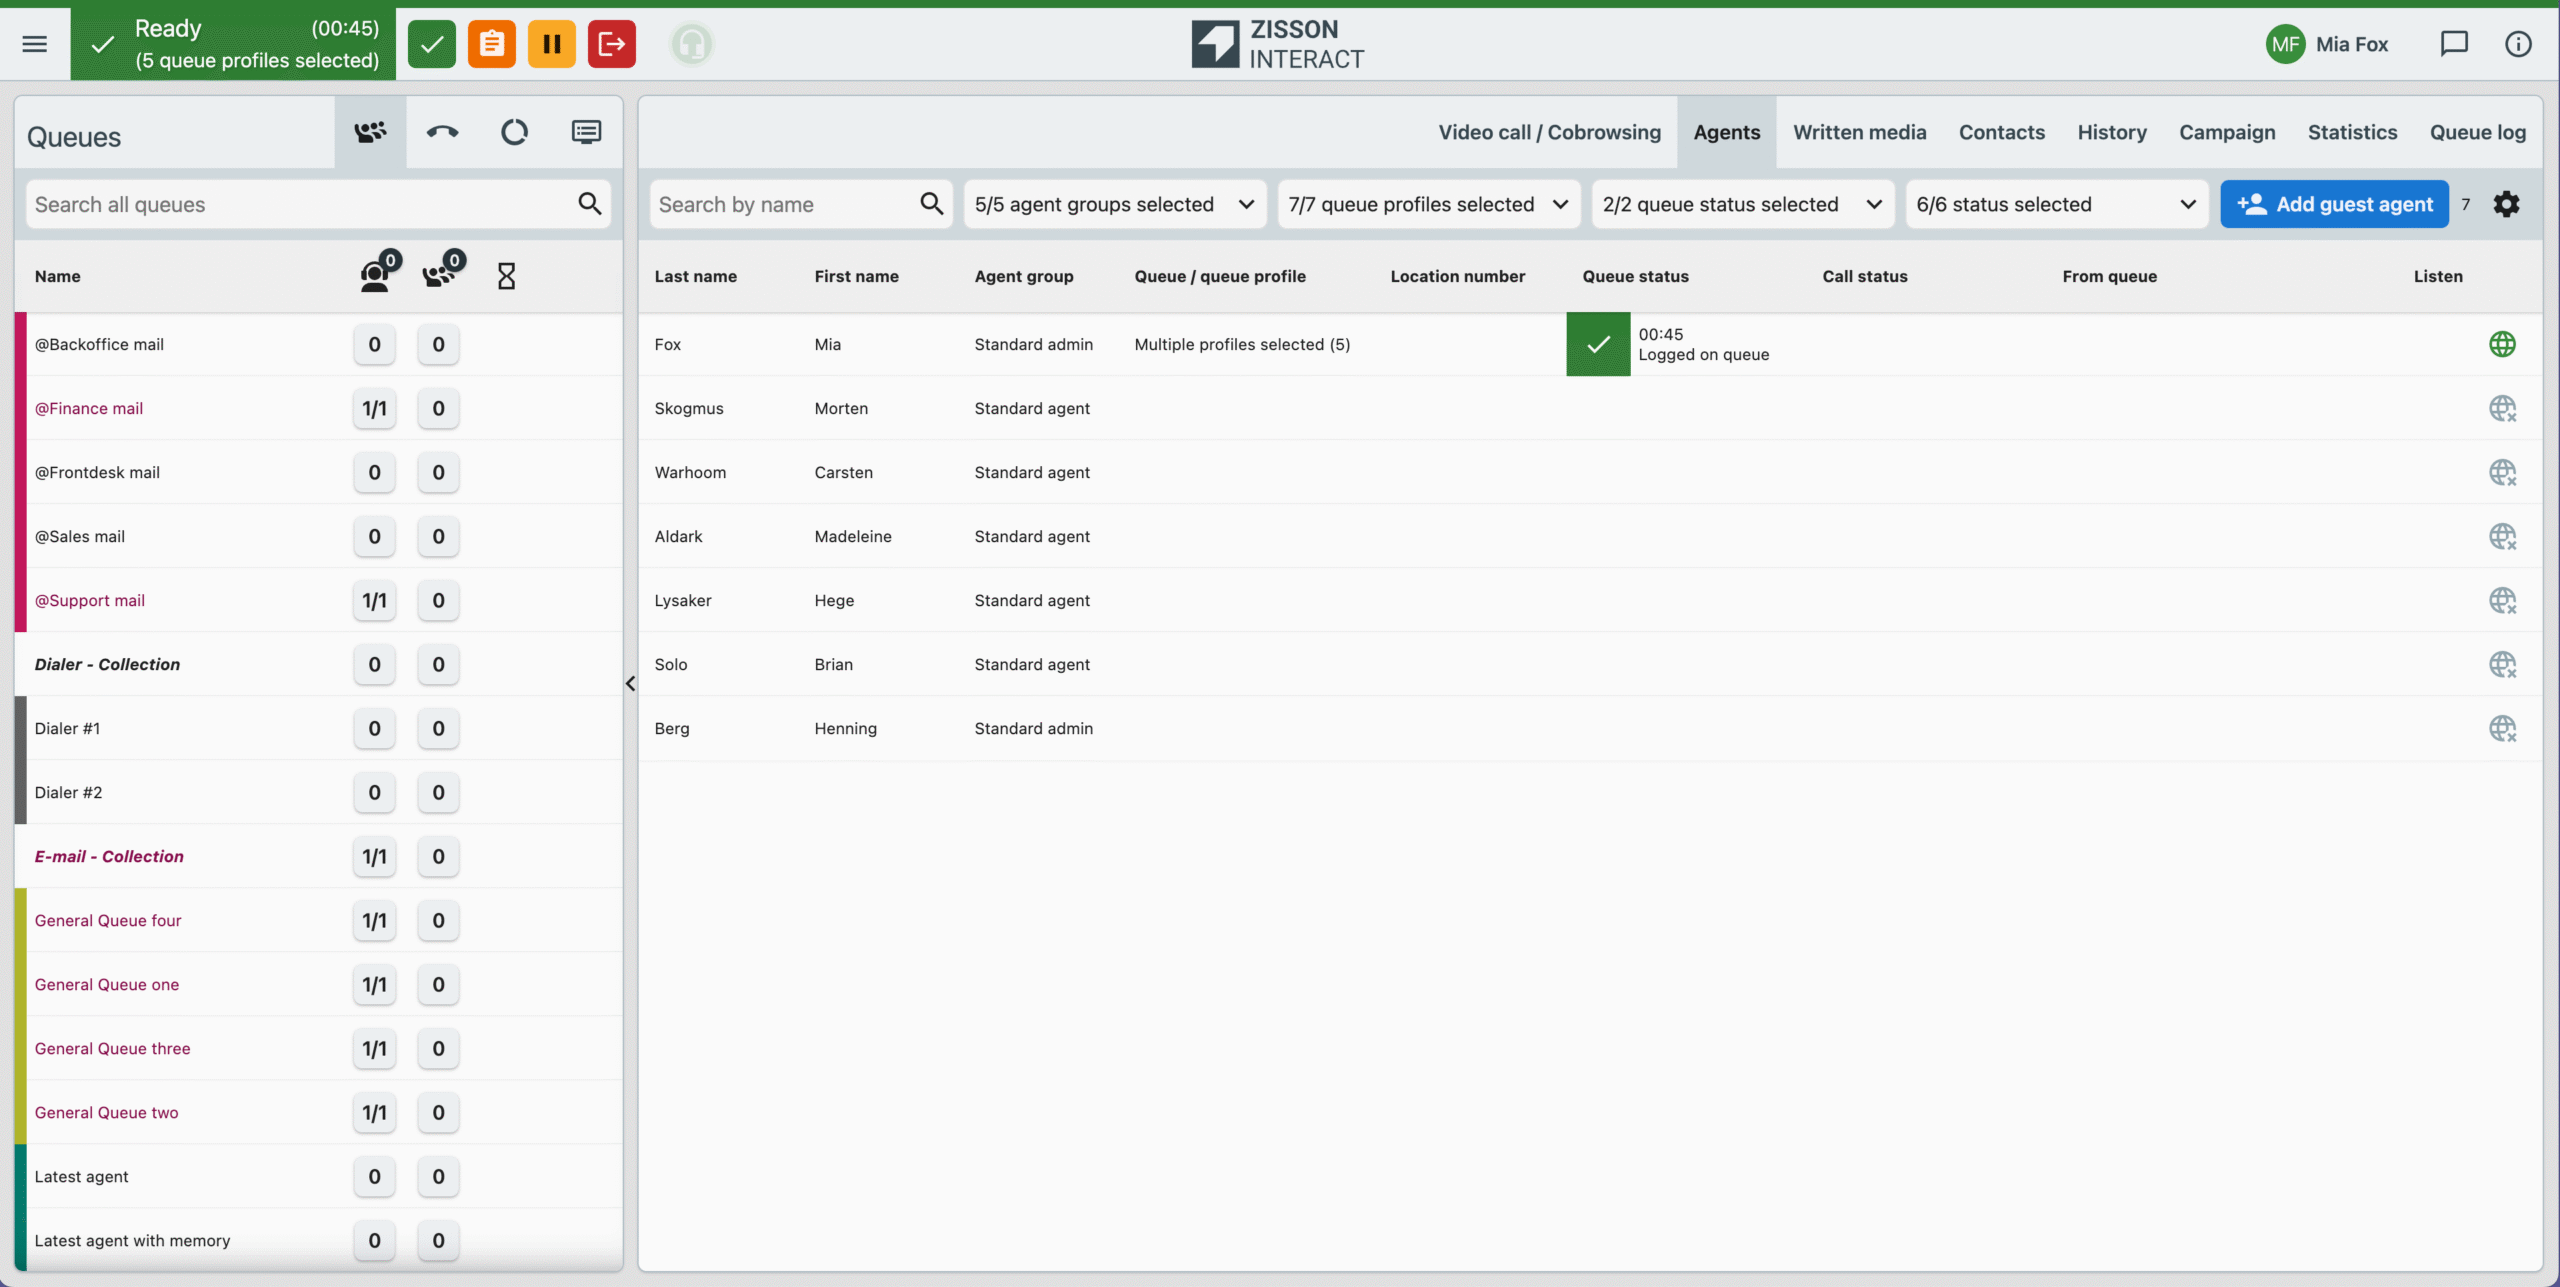
Task: Click the red log off icon
Action: click(x=611, y=44)
